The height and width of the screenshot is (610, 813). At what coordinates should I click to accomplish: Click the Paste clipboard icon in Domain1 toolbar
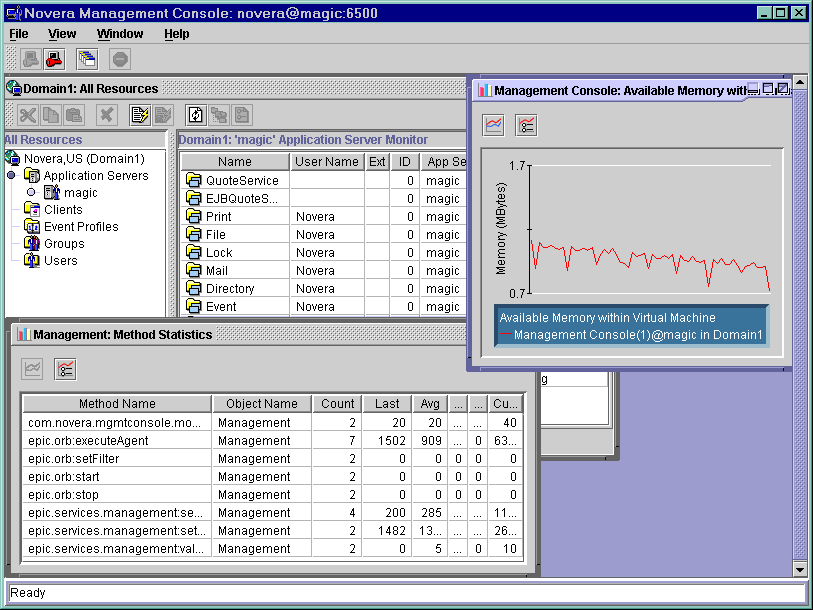tap(74, 115)
